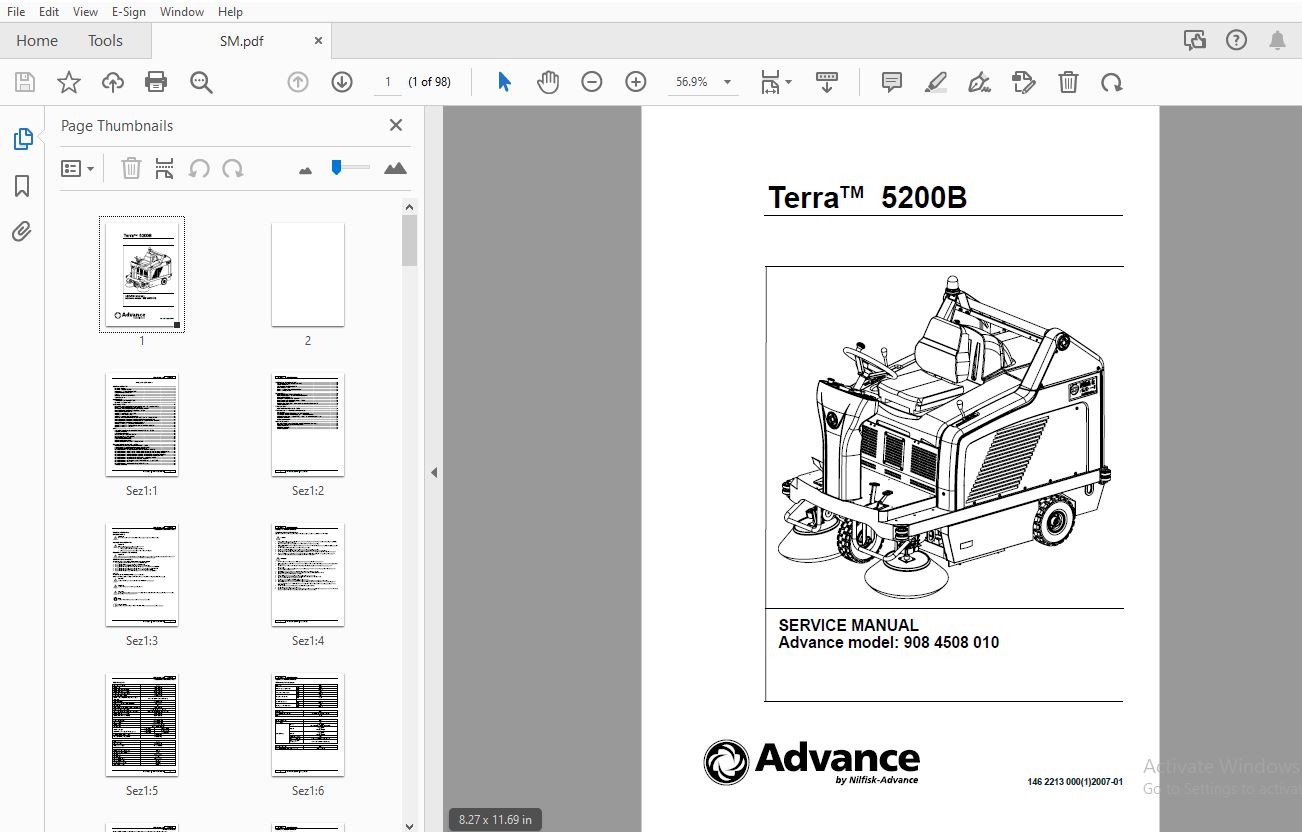
Task: Go to previous page arrow
Action: point(298,82)
